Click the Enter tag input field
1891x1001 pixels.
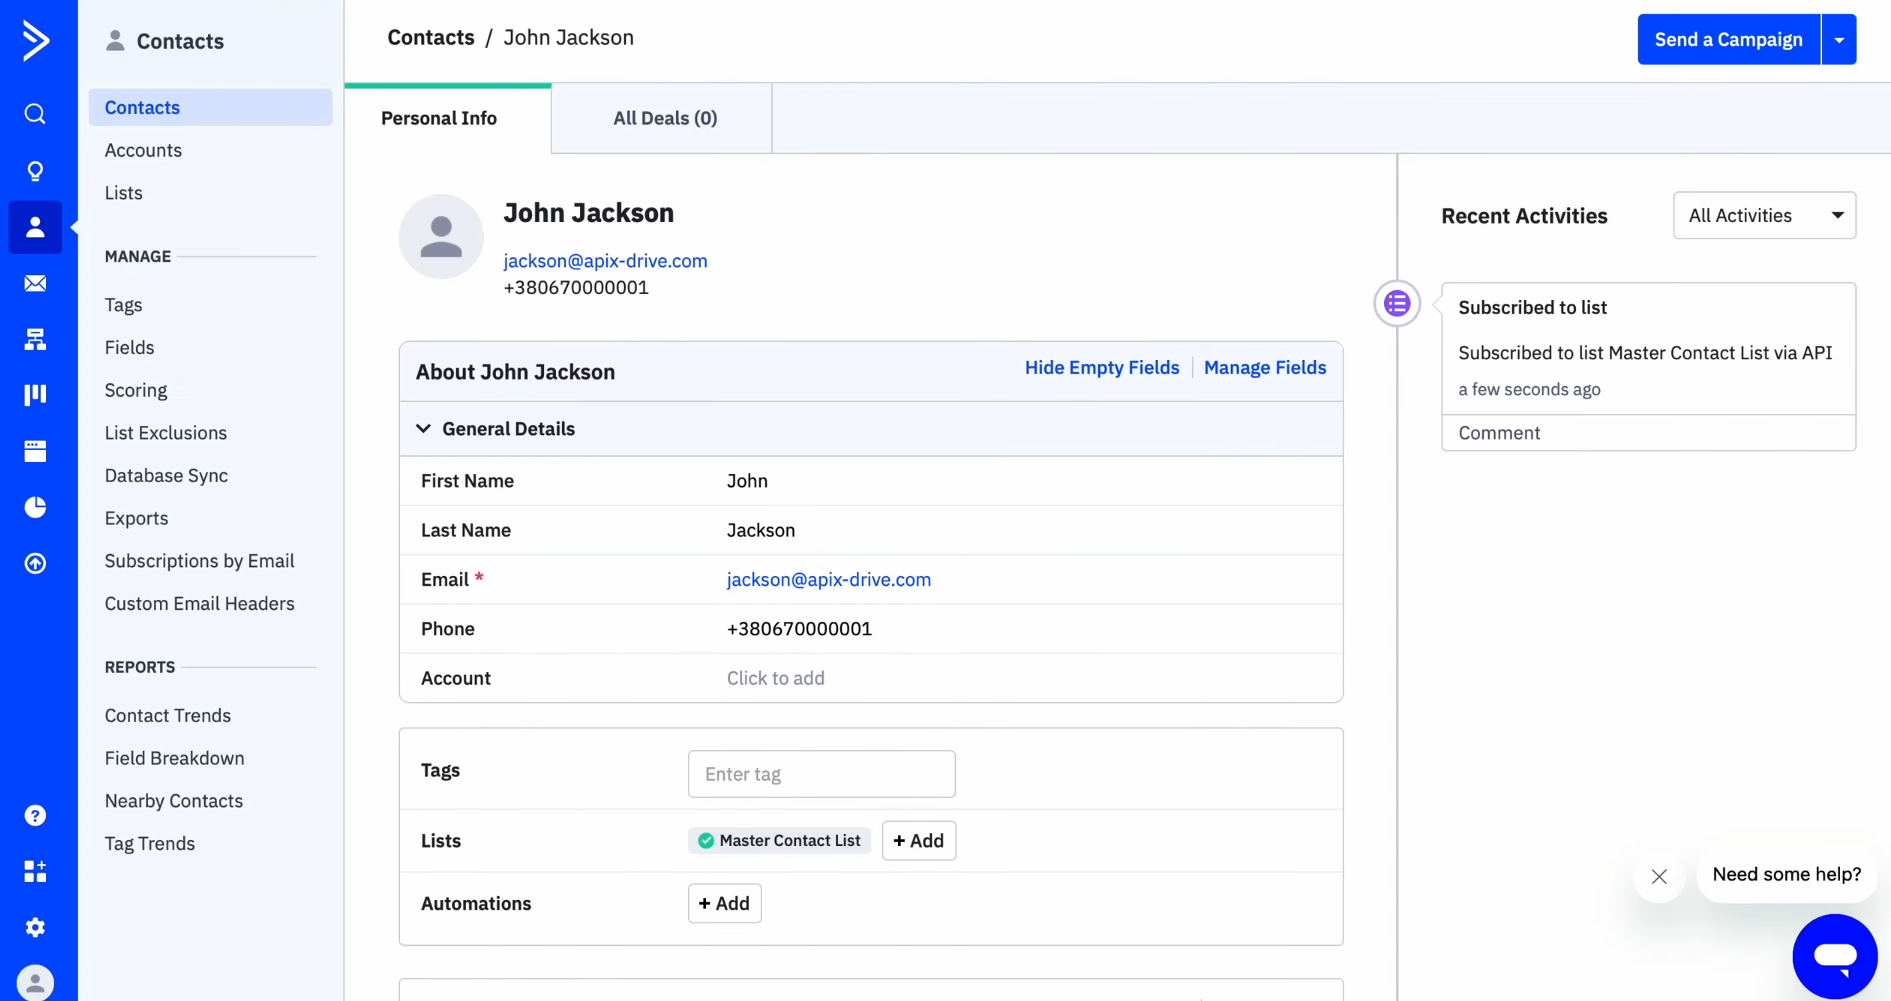coord(820,774)
